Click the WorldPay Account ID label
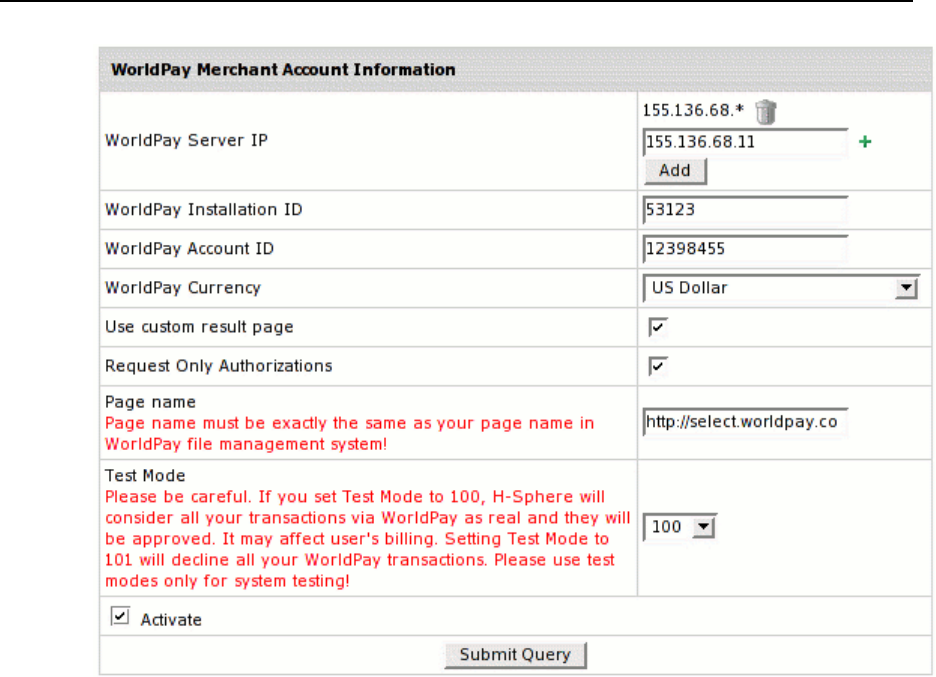This screenshot has height=677, width=936. click(x=189, y=248)
